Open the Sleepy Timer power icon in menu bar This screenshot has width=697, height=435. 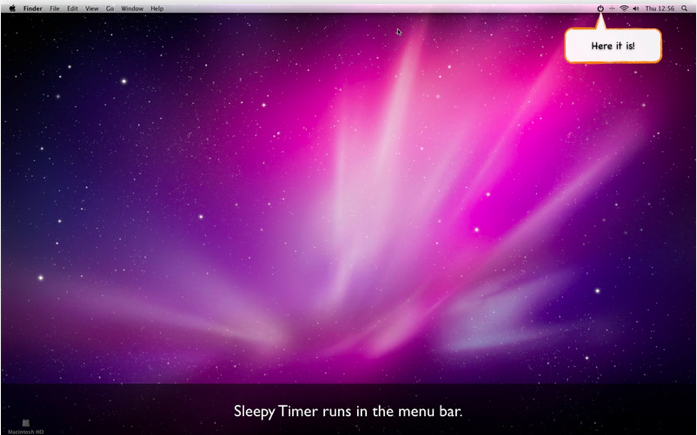point(600,8)
